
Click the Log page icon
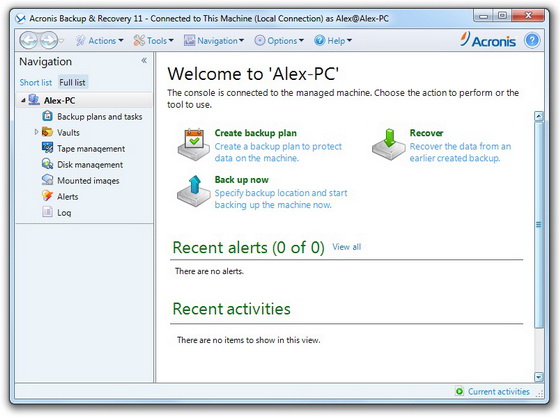click(48, 212)
